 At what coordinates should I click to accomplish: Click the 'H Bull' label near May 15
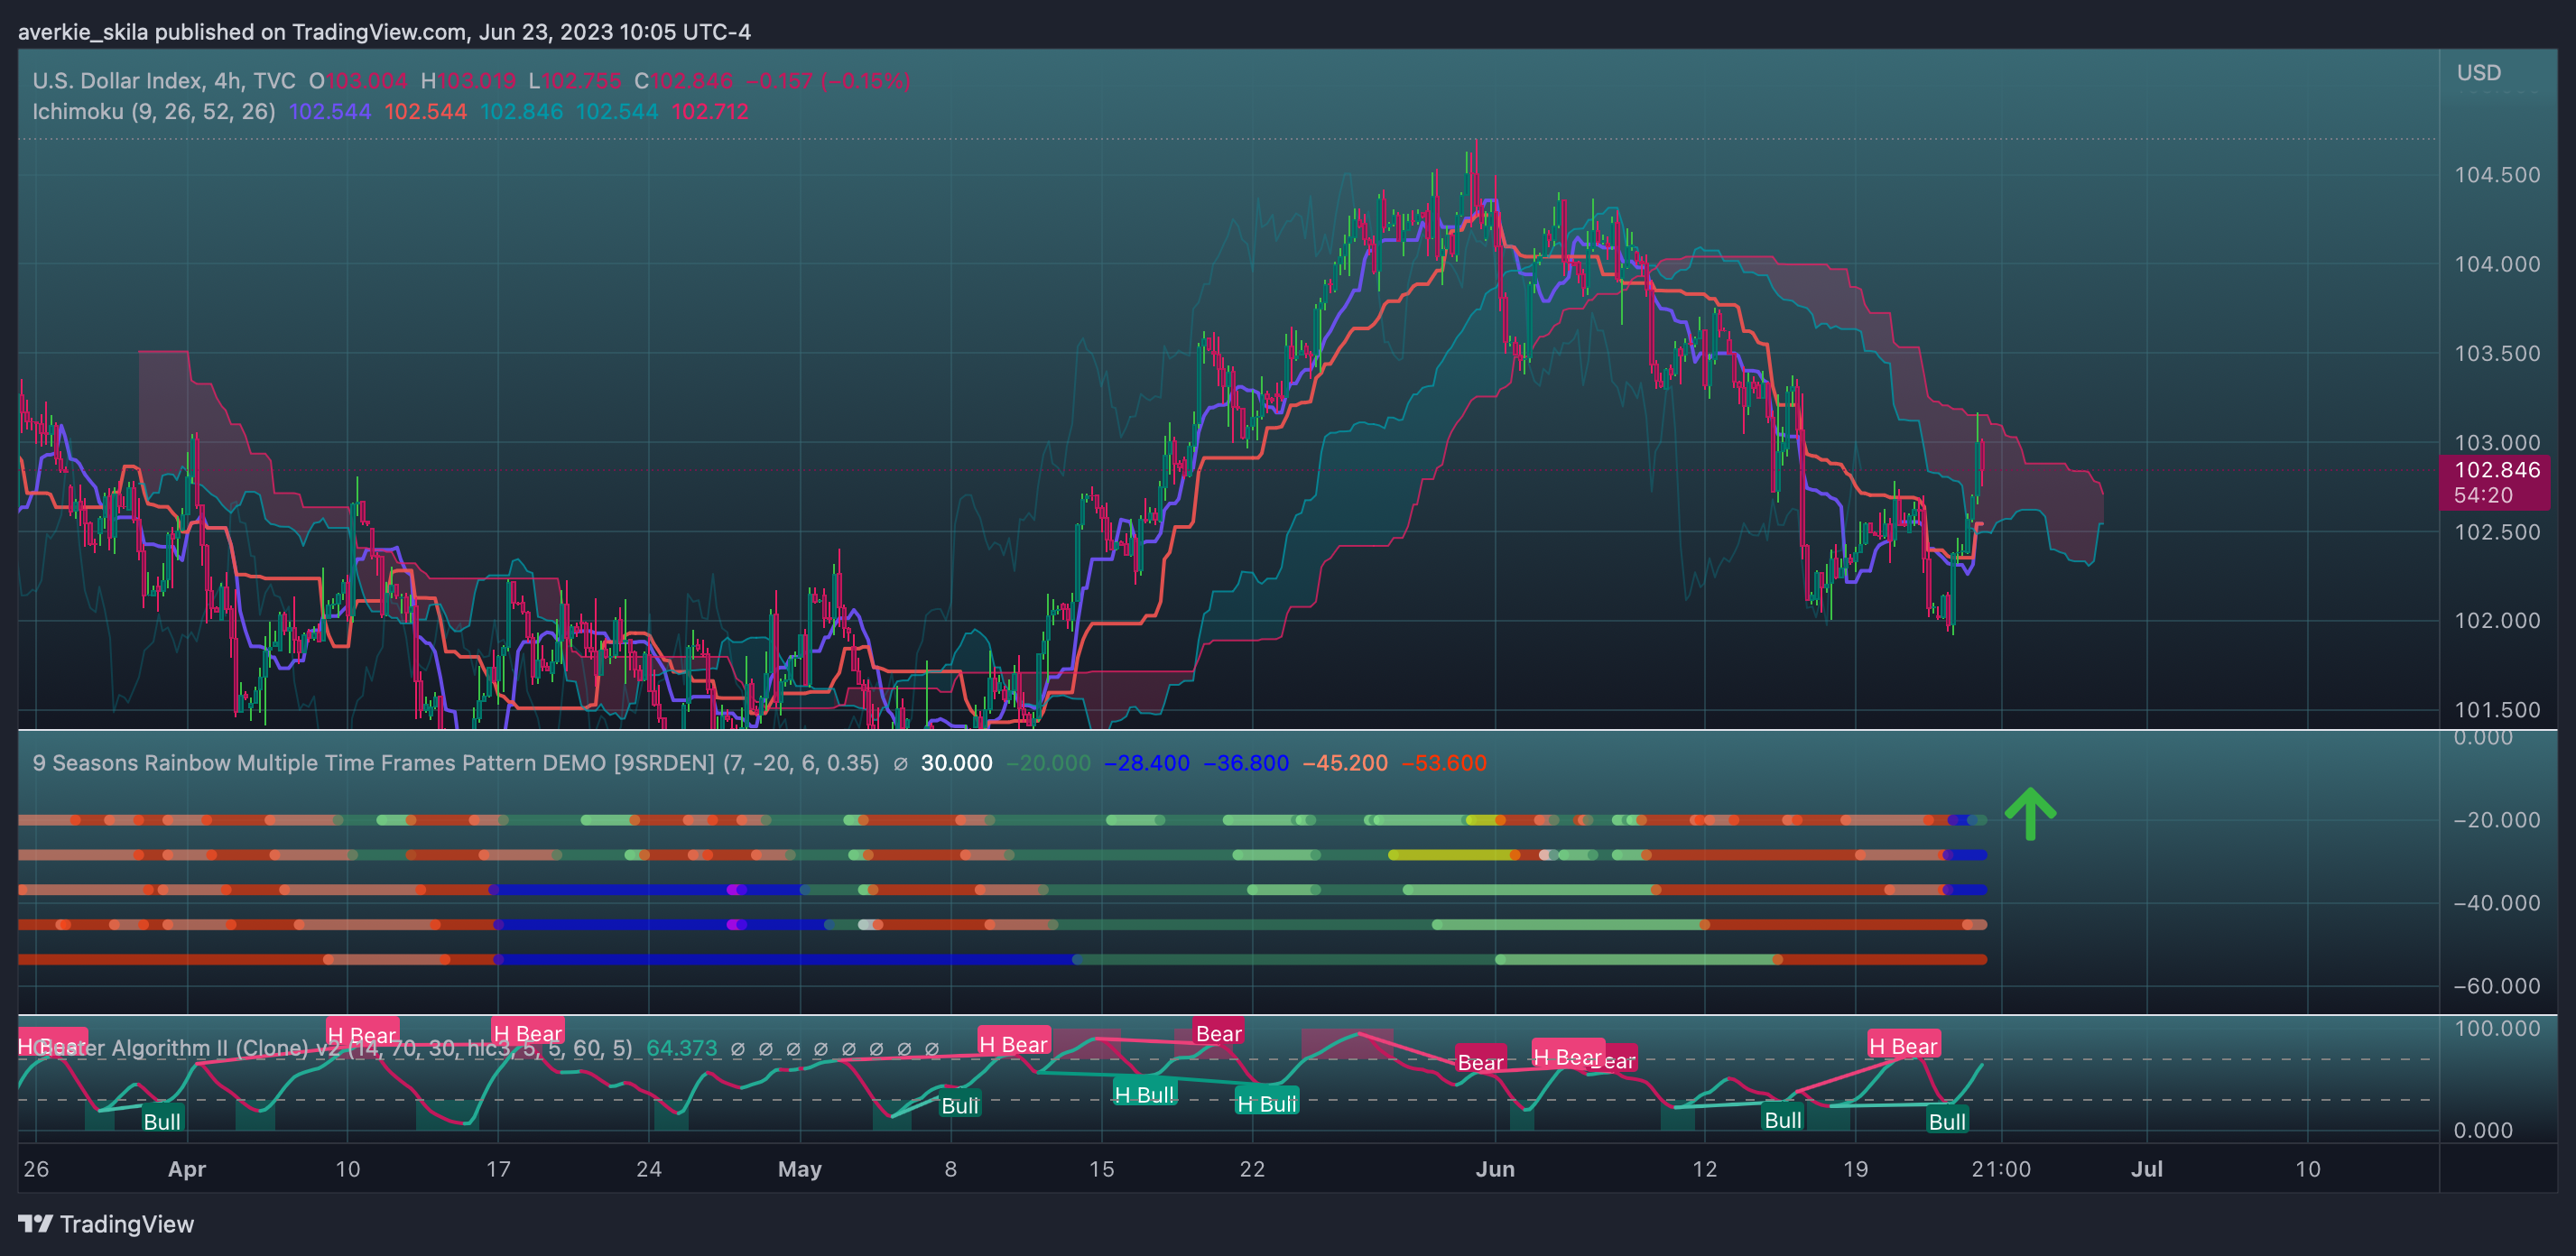(1145, 1094)
